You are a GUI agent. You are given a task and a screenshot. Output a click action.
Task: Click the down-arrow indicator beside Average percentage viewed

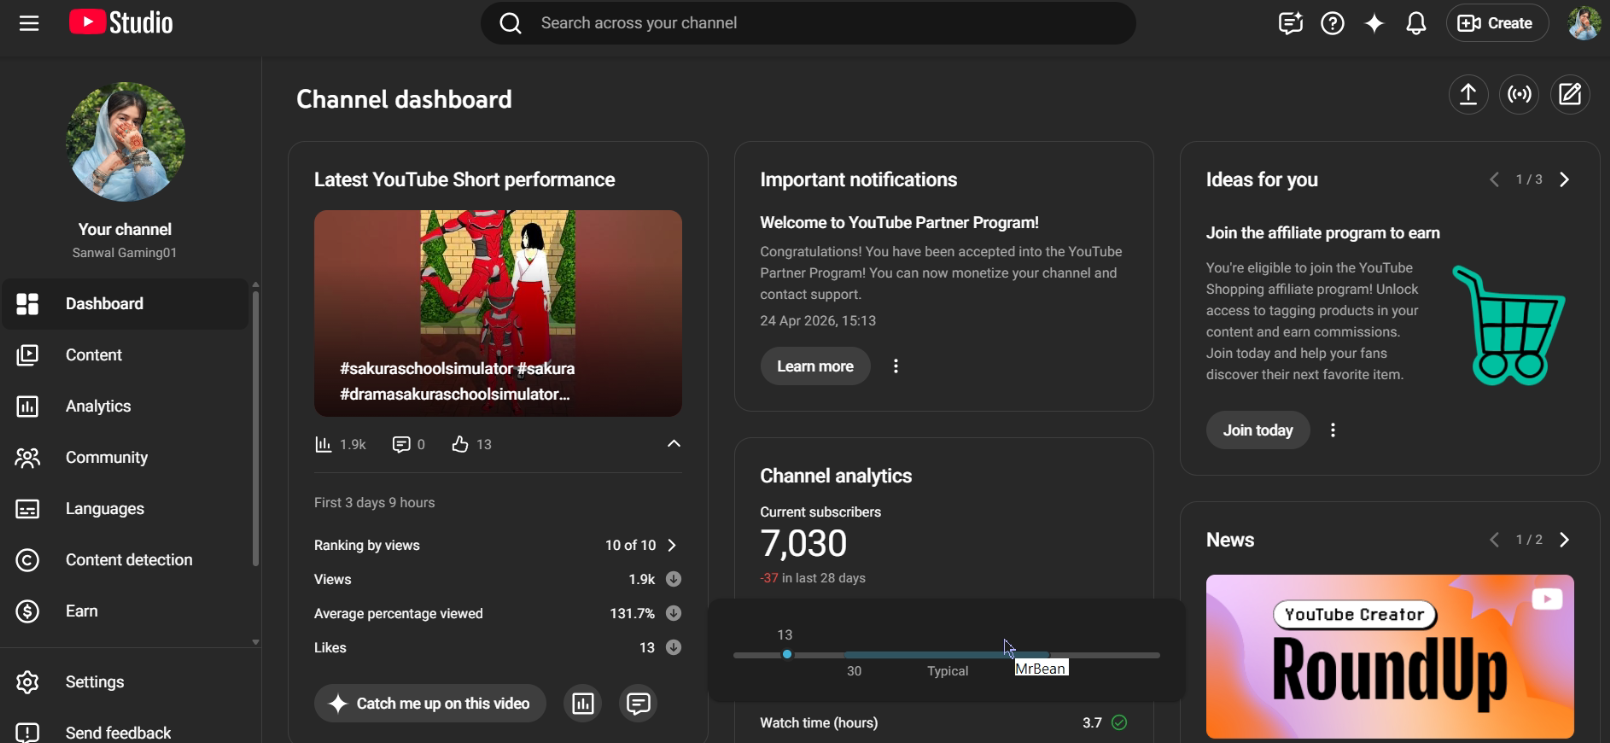point(674,613)
